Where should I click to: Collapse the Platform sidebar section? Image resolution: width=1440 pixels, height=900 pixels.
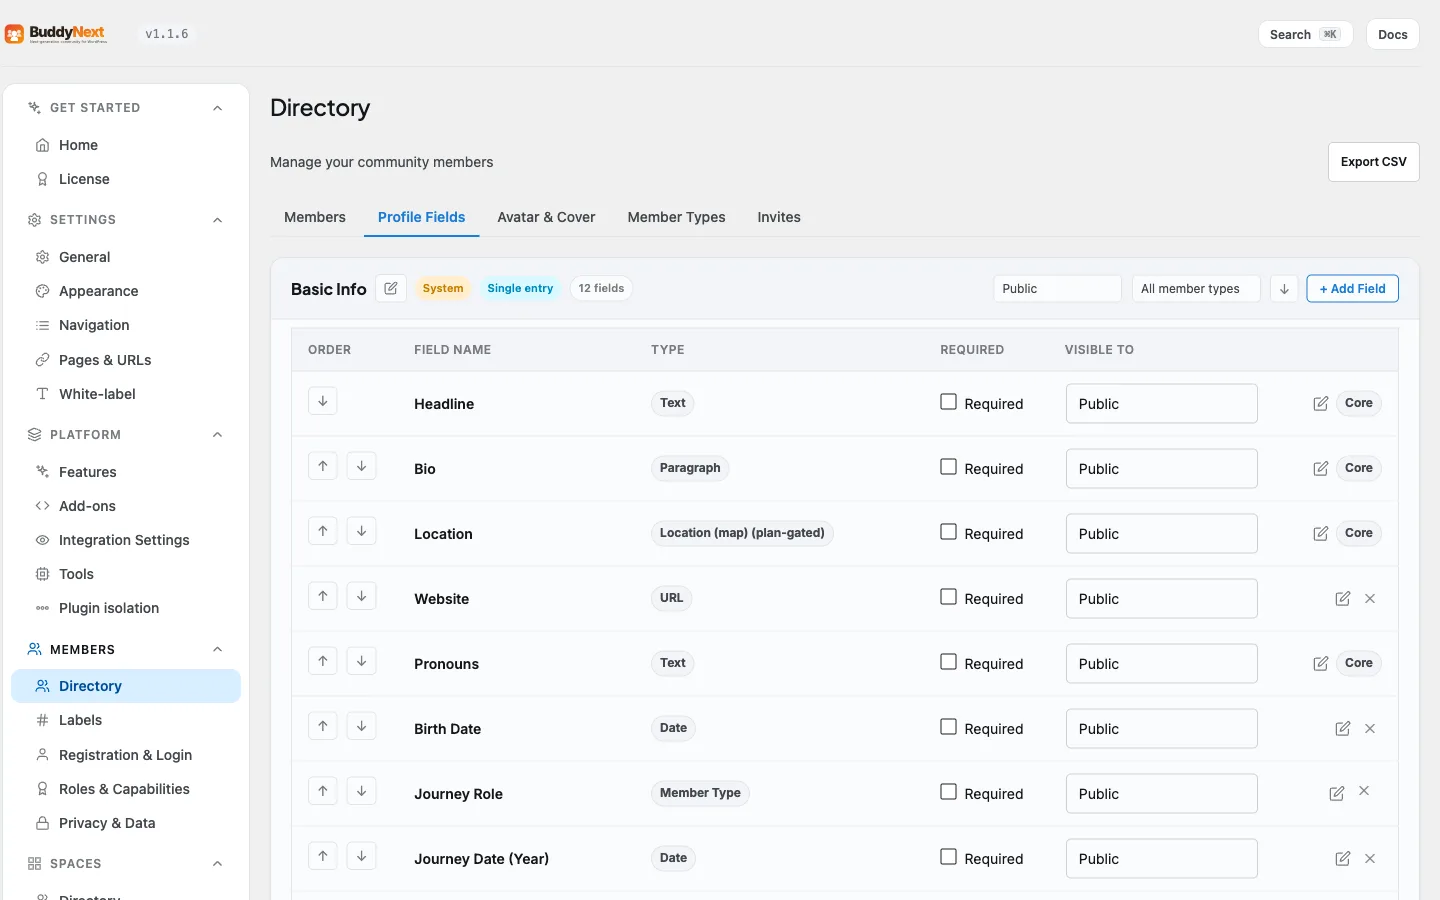[217, 435]
